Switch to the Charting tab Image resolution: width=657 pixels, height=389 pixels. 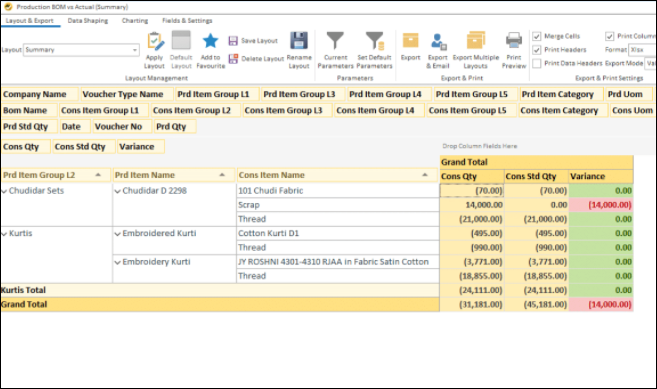[x=135, y=21]
